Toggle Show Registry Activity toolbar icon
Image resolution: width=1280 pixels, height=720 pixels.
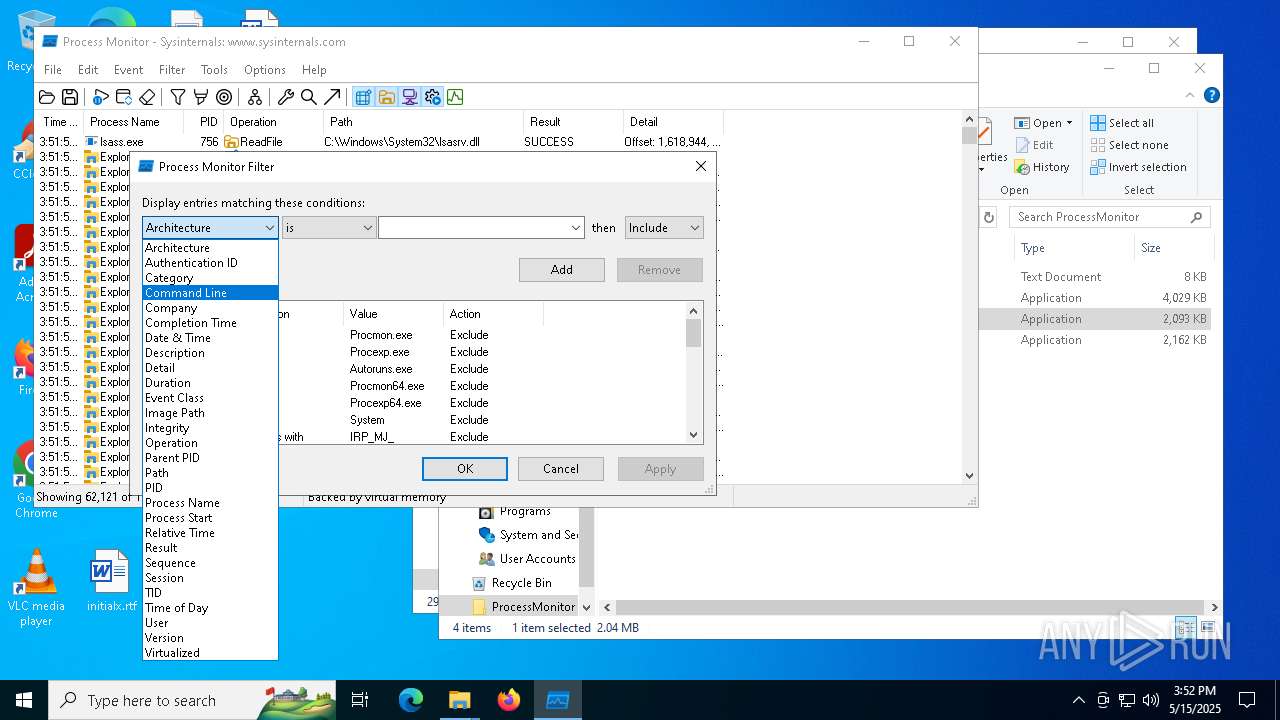363,97
